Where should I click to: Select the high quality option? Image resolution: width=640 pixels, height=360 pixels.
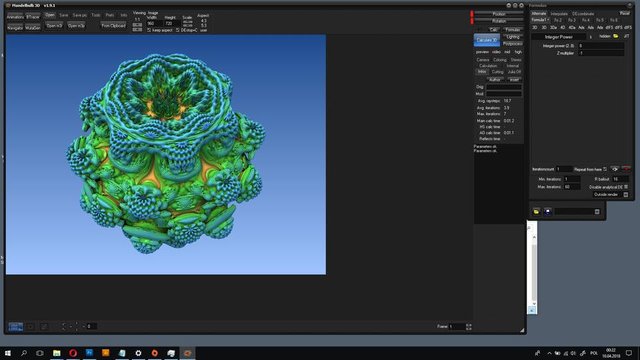point(518,52)
